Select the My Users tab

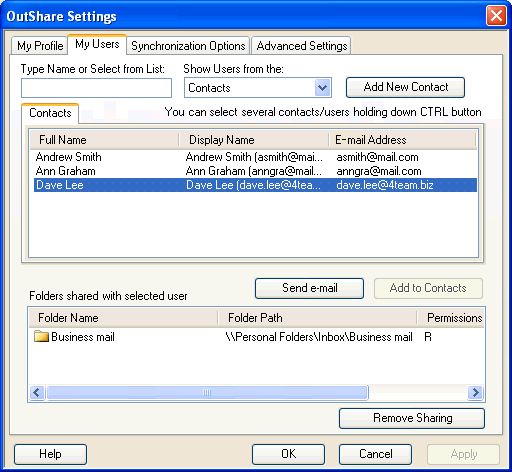(97, 44)
